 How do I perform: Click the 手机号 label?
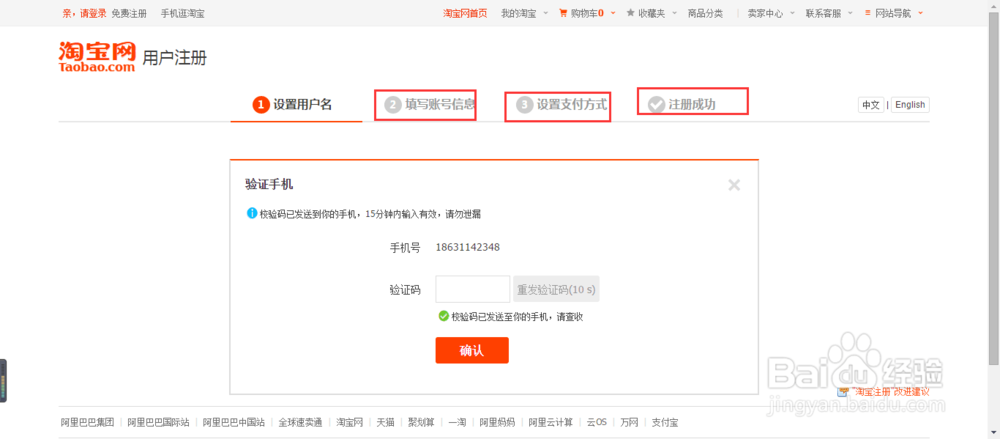tap(405, 248)
